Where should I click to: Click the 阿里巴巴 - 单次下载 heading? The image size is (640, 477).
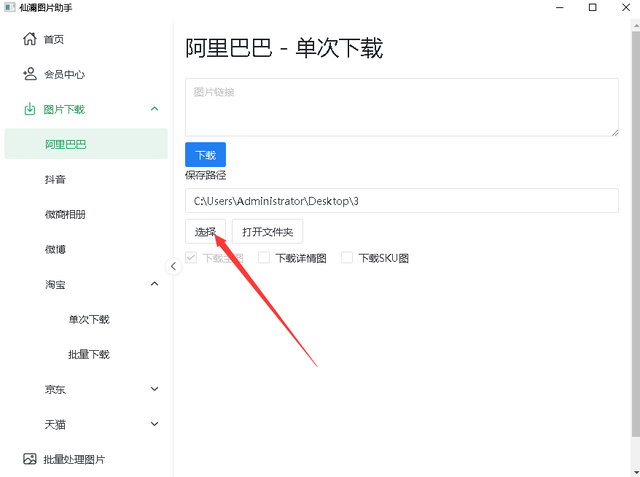(284, 48)
